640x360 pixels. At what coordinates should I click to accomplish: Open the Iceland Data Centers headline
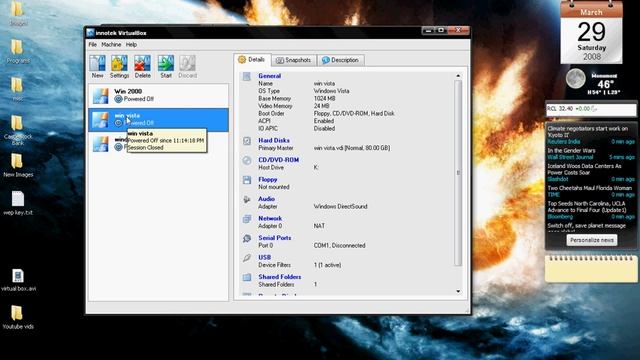click(x=584, y=169)
